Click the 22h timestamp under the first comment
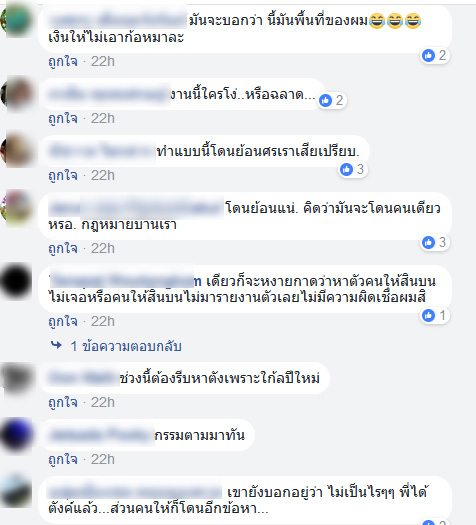 (103, 62)
